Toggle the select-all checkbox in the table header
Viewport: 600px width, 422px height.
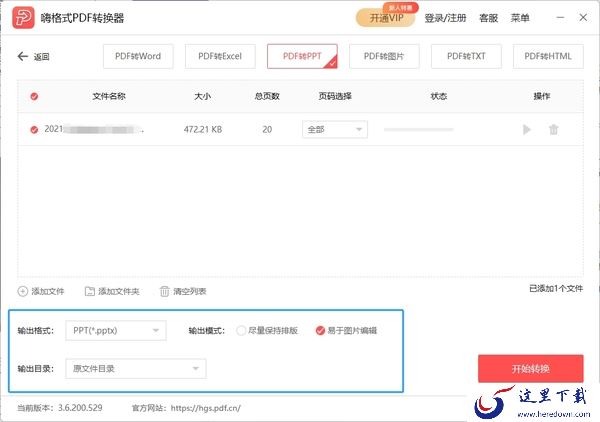34,96
